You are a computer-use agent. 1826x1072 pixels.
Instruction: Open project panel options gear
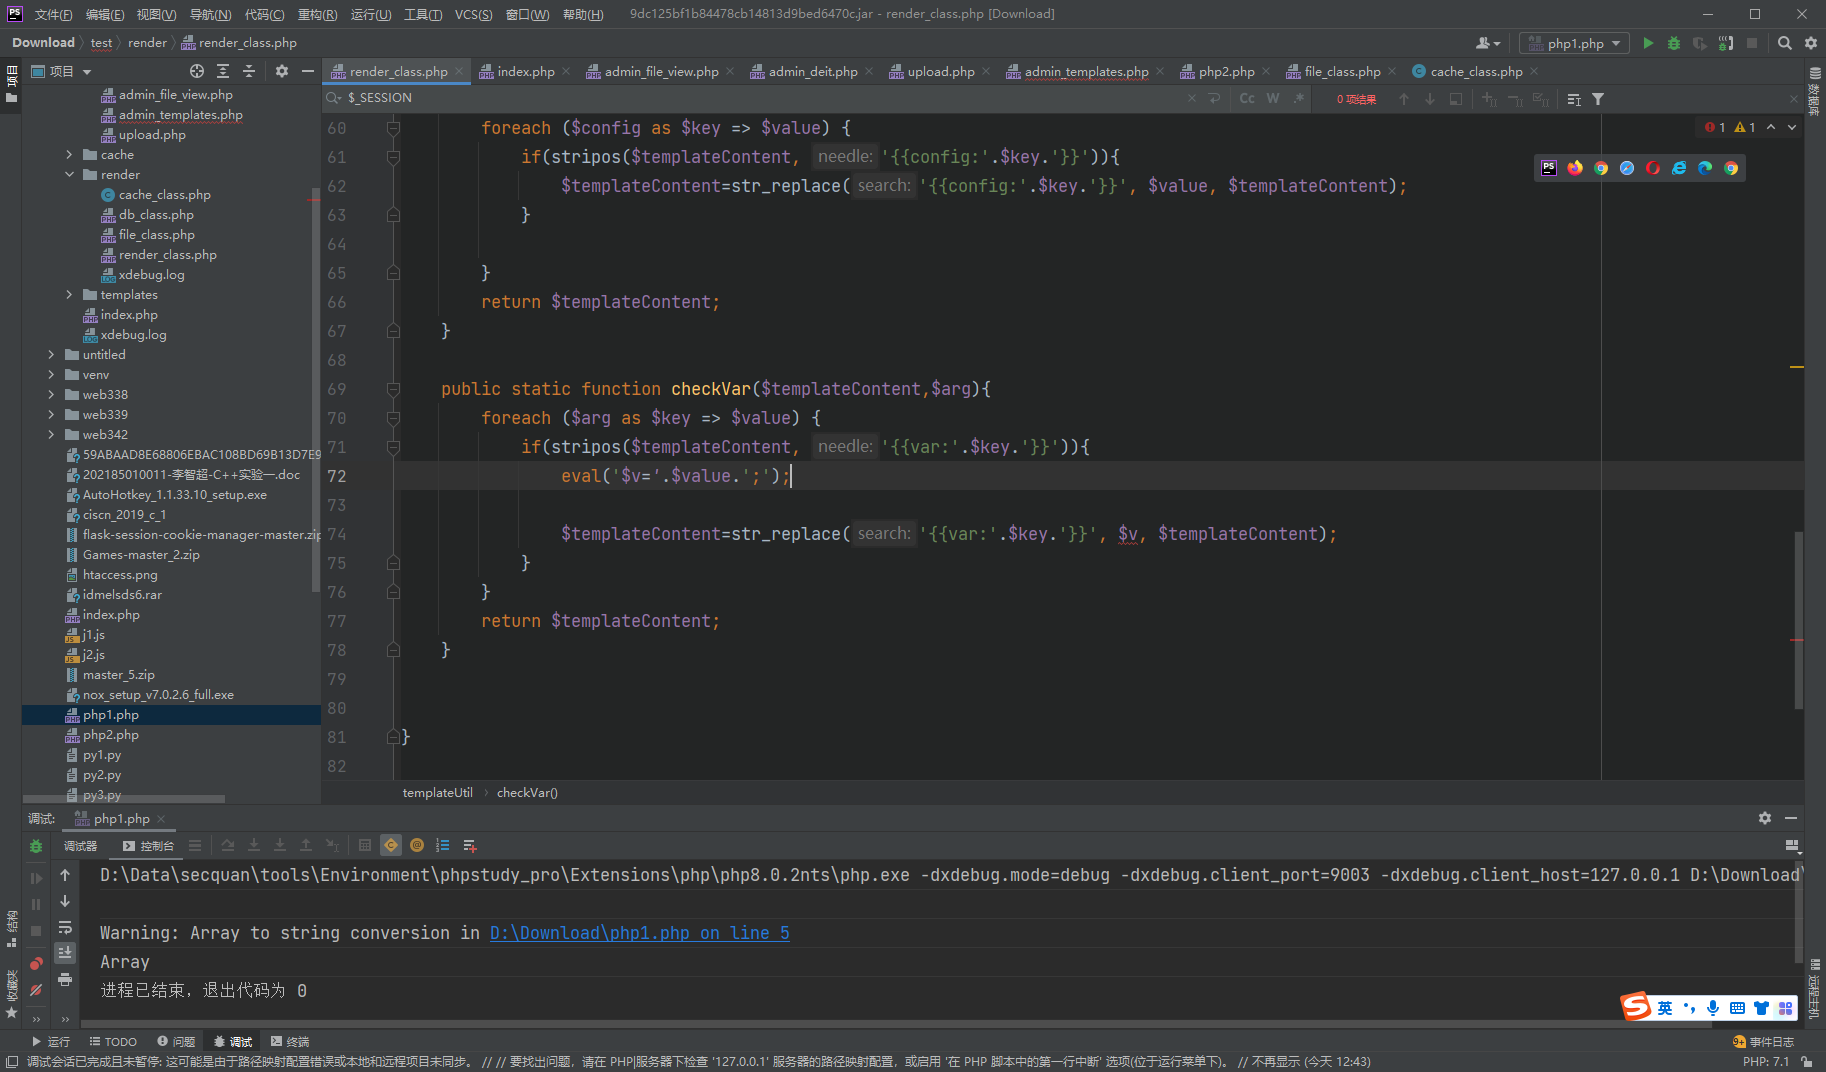click(282, 71)
